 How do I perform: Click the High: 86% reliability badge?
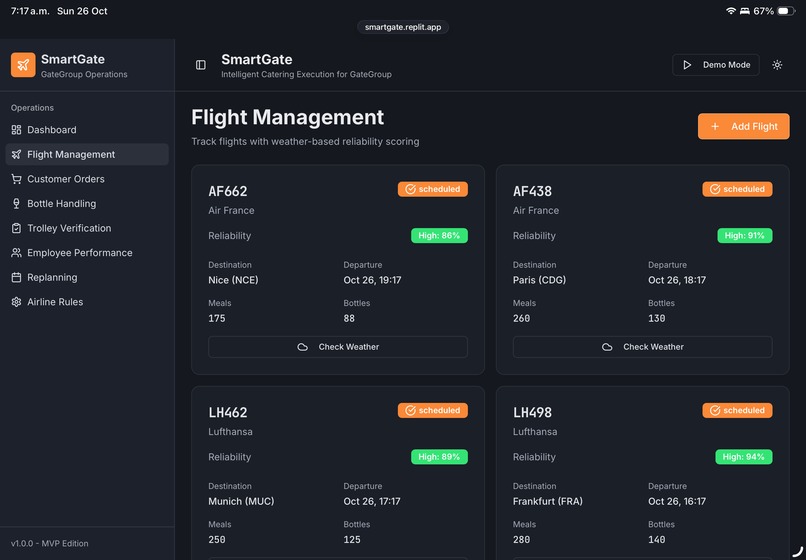pyautogui.click(x=439, y=236)
